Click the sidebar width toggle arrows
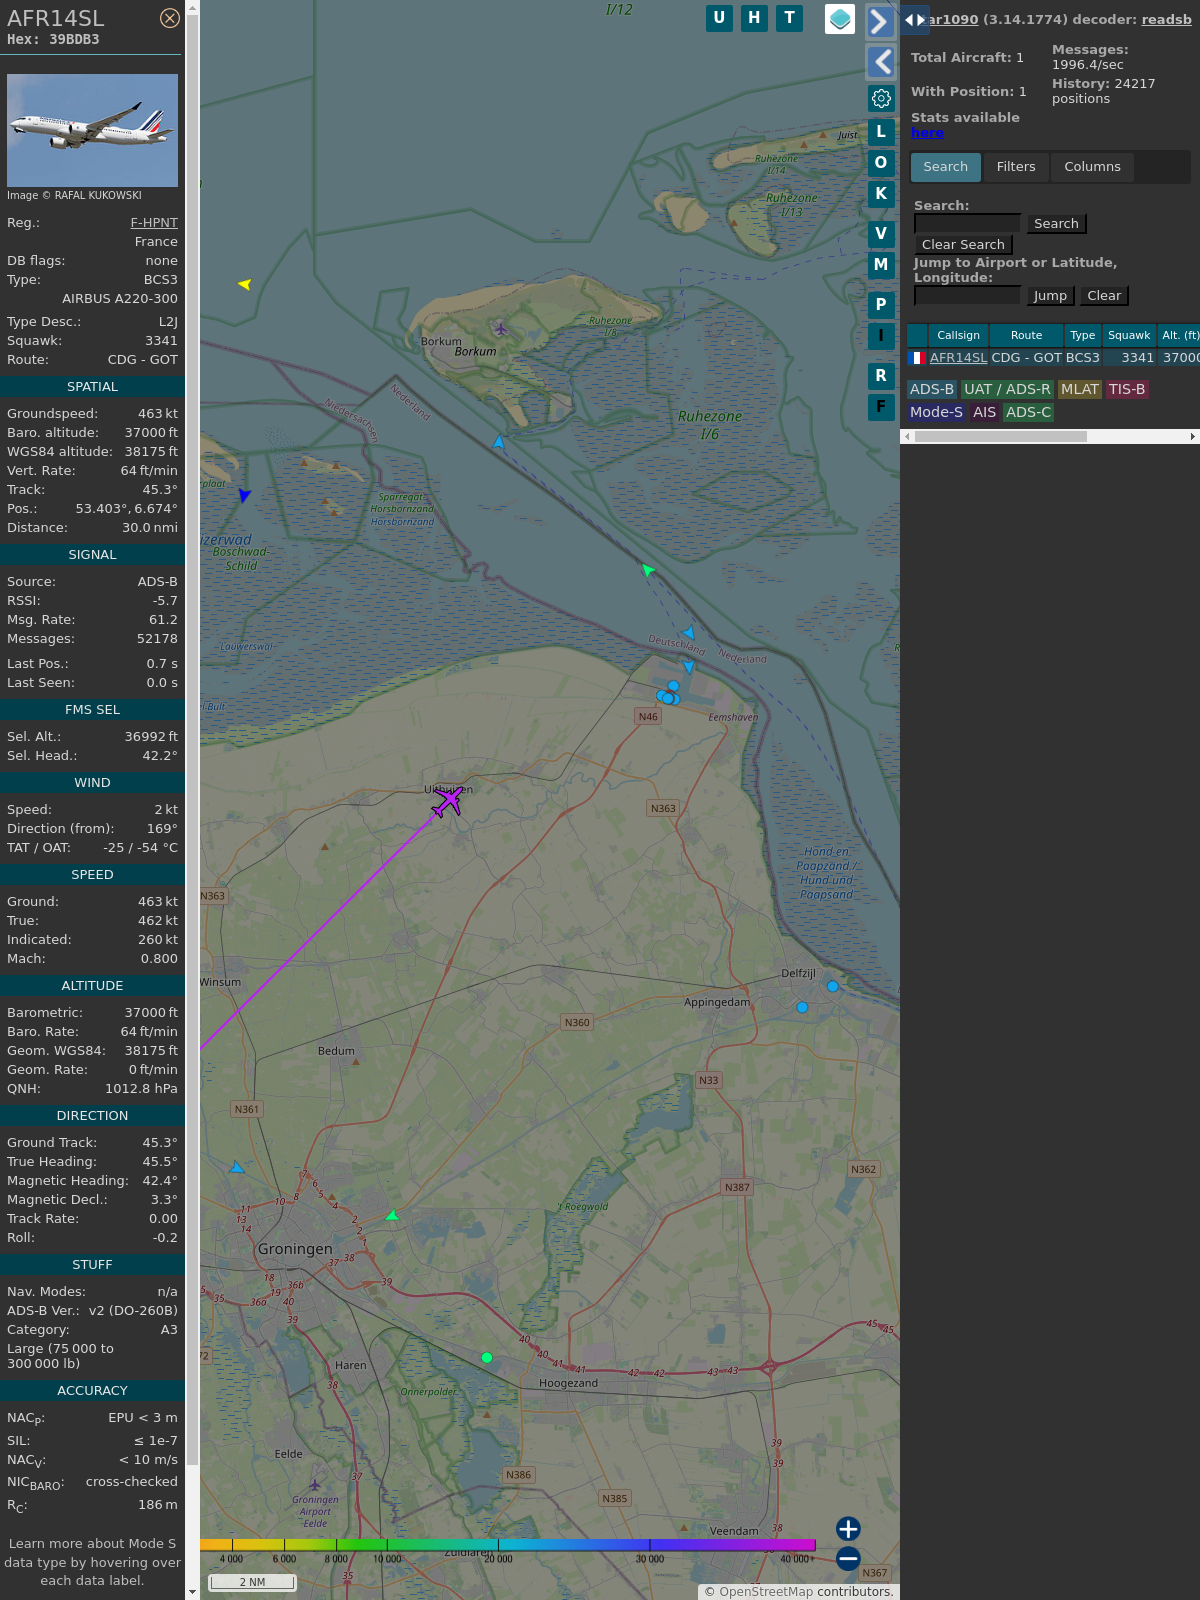This screenshot has width=1200, height=1600. [914, 20]
